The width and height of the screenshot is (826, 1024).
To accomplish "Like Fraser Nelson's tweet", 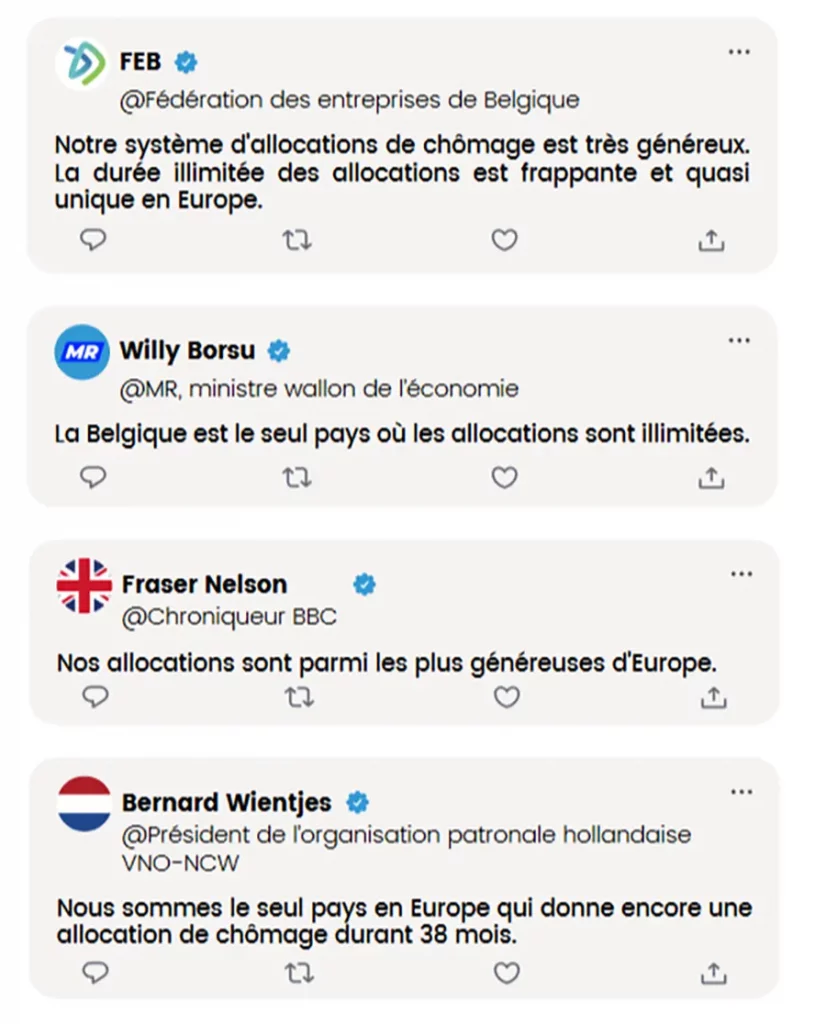I will point(507,697).
